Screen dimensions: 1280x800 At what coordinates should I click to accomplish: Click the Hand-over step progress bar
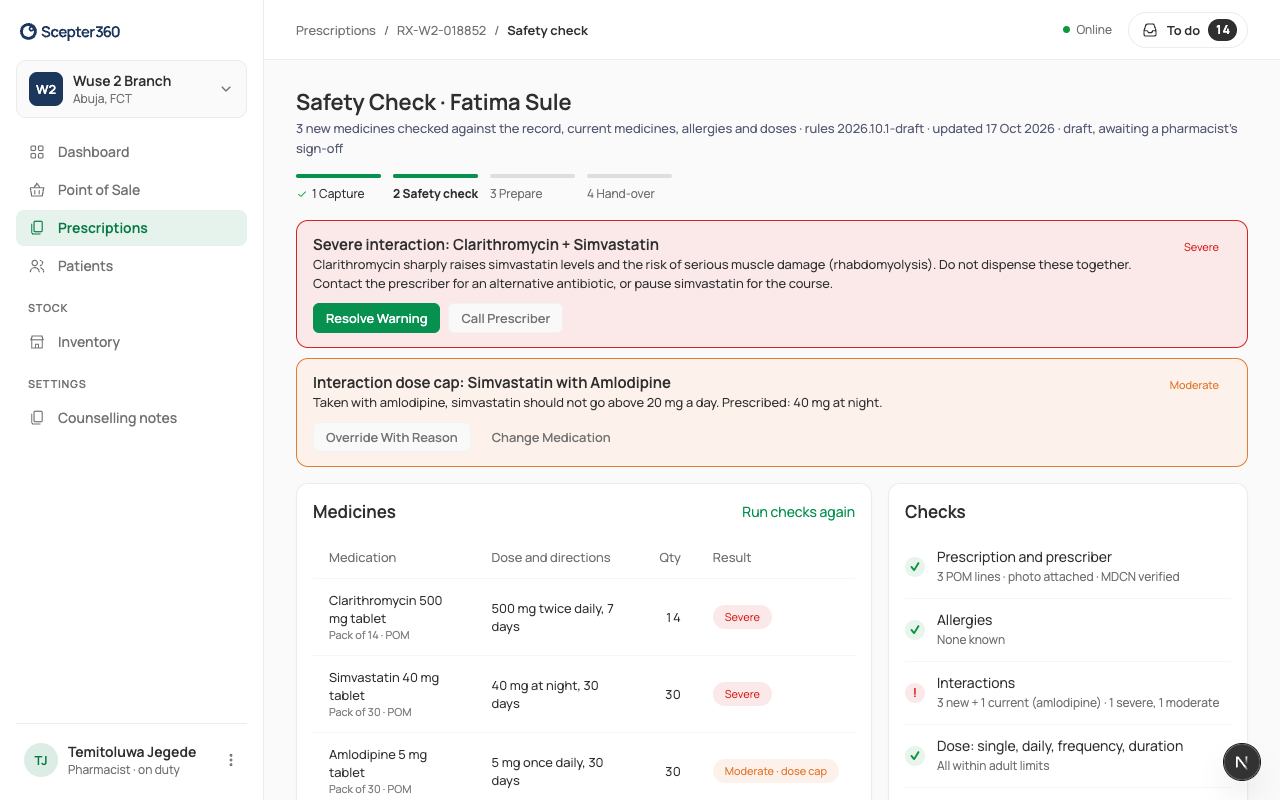pyautogui.click(x=629, y=176)
